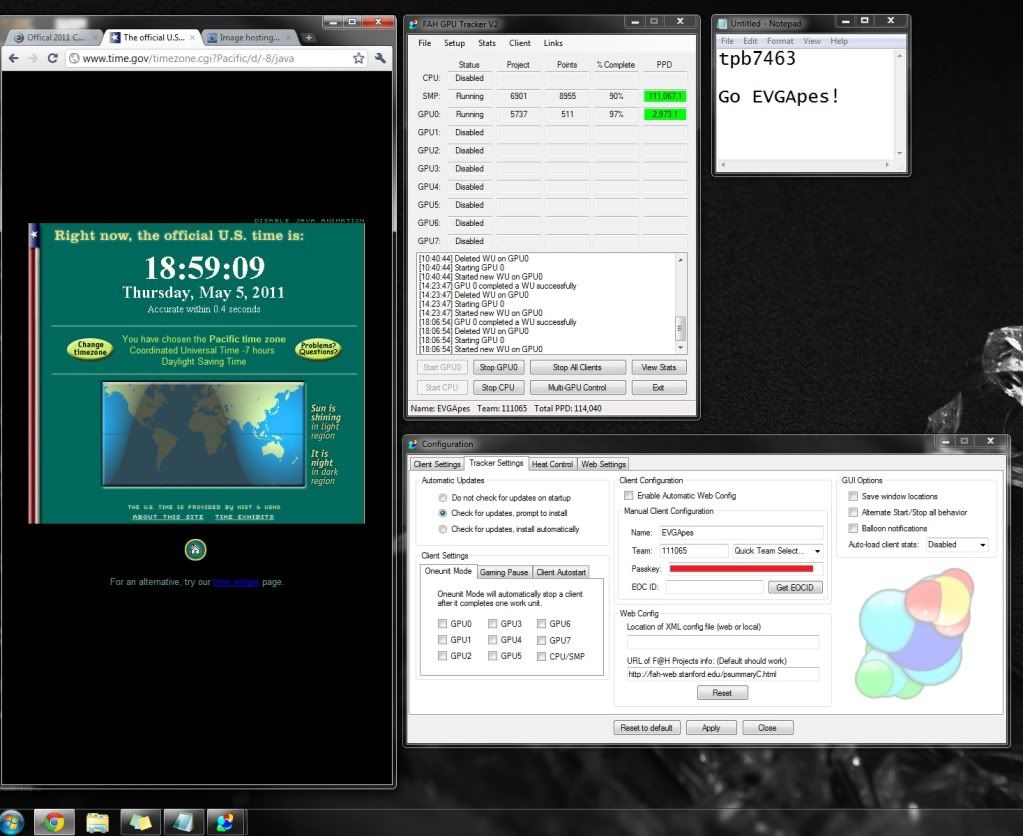Open the Stats menu in FAH Tracker

(x=487, y=43)
